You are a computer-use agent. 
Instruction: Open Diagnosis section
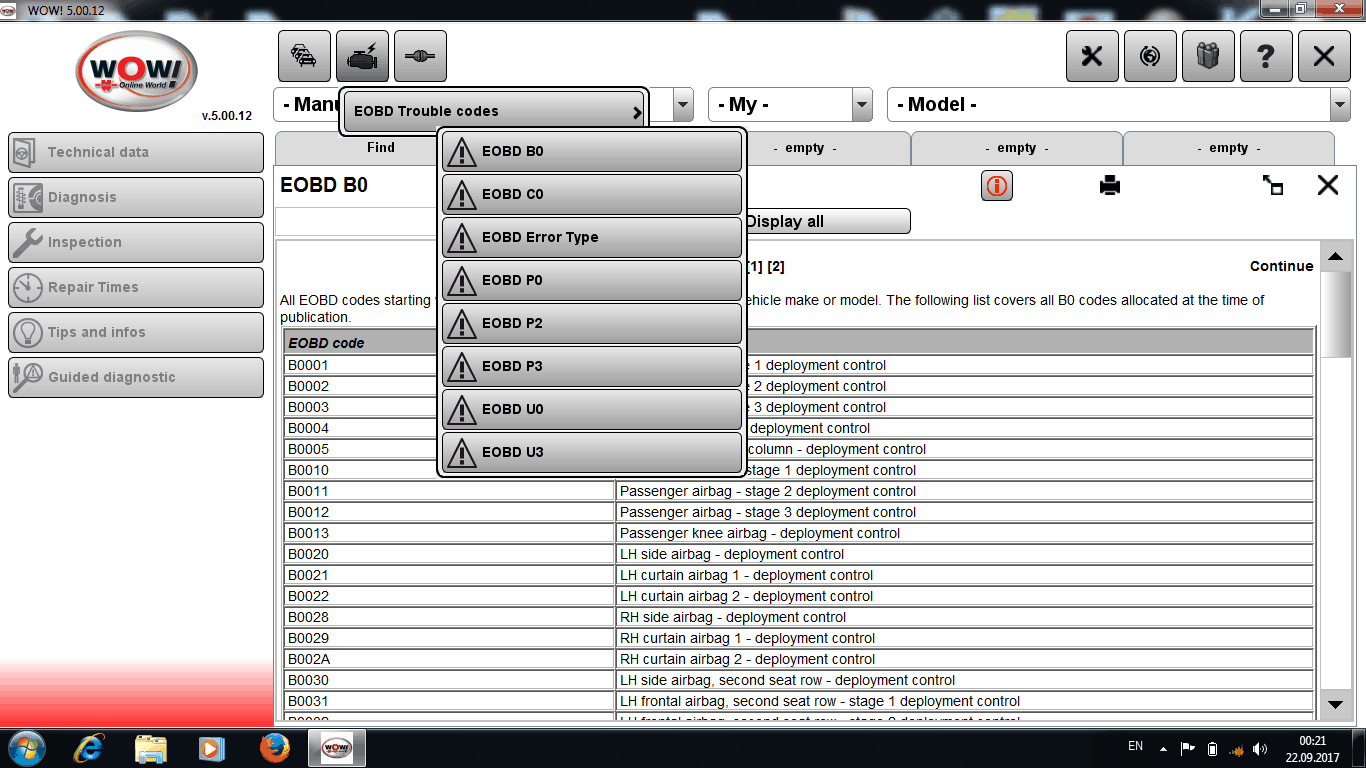[x=136, y=197]
